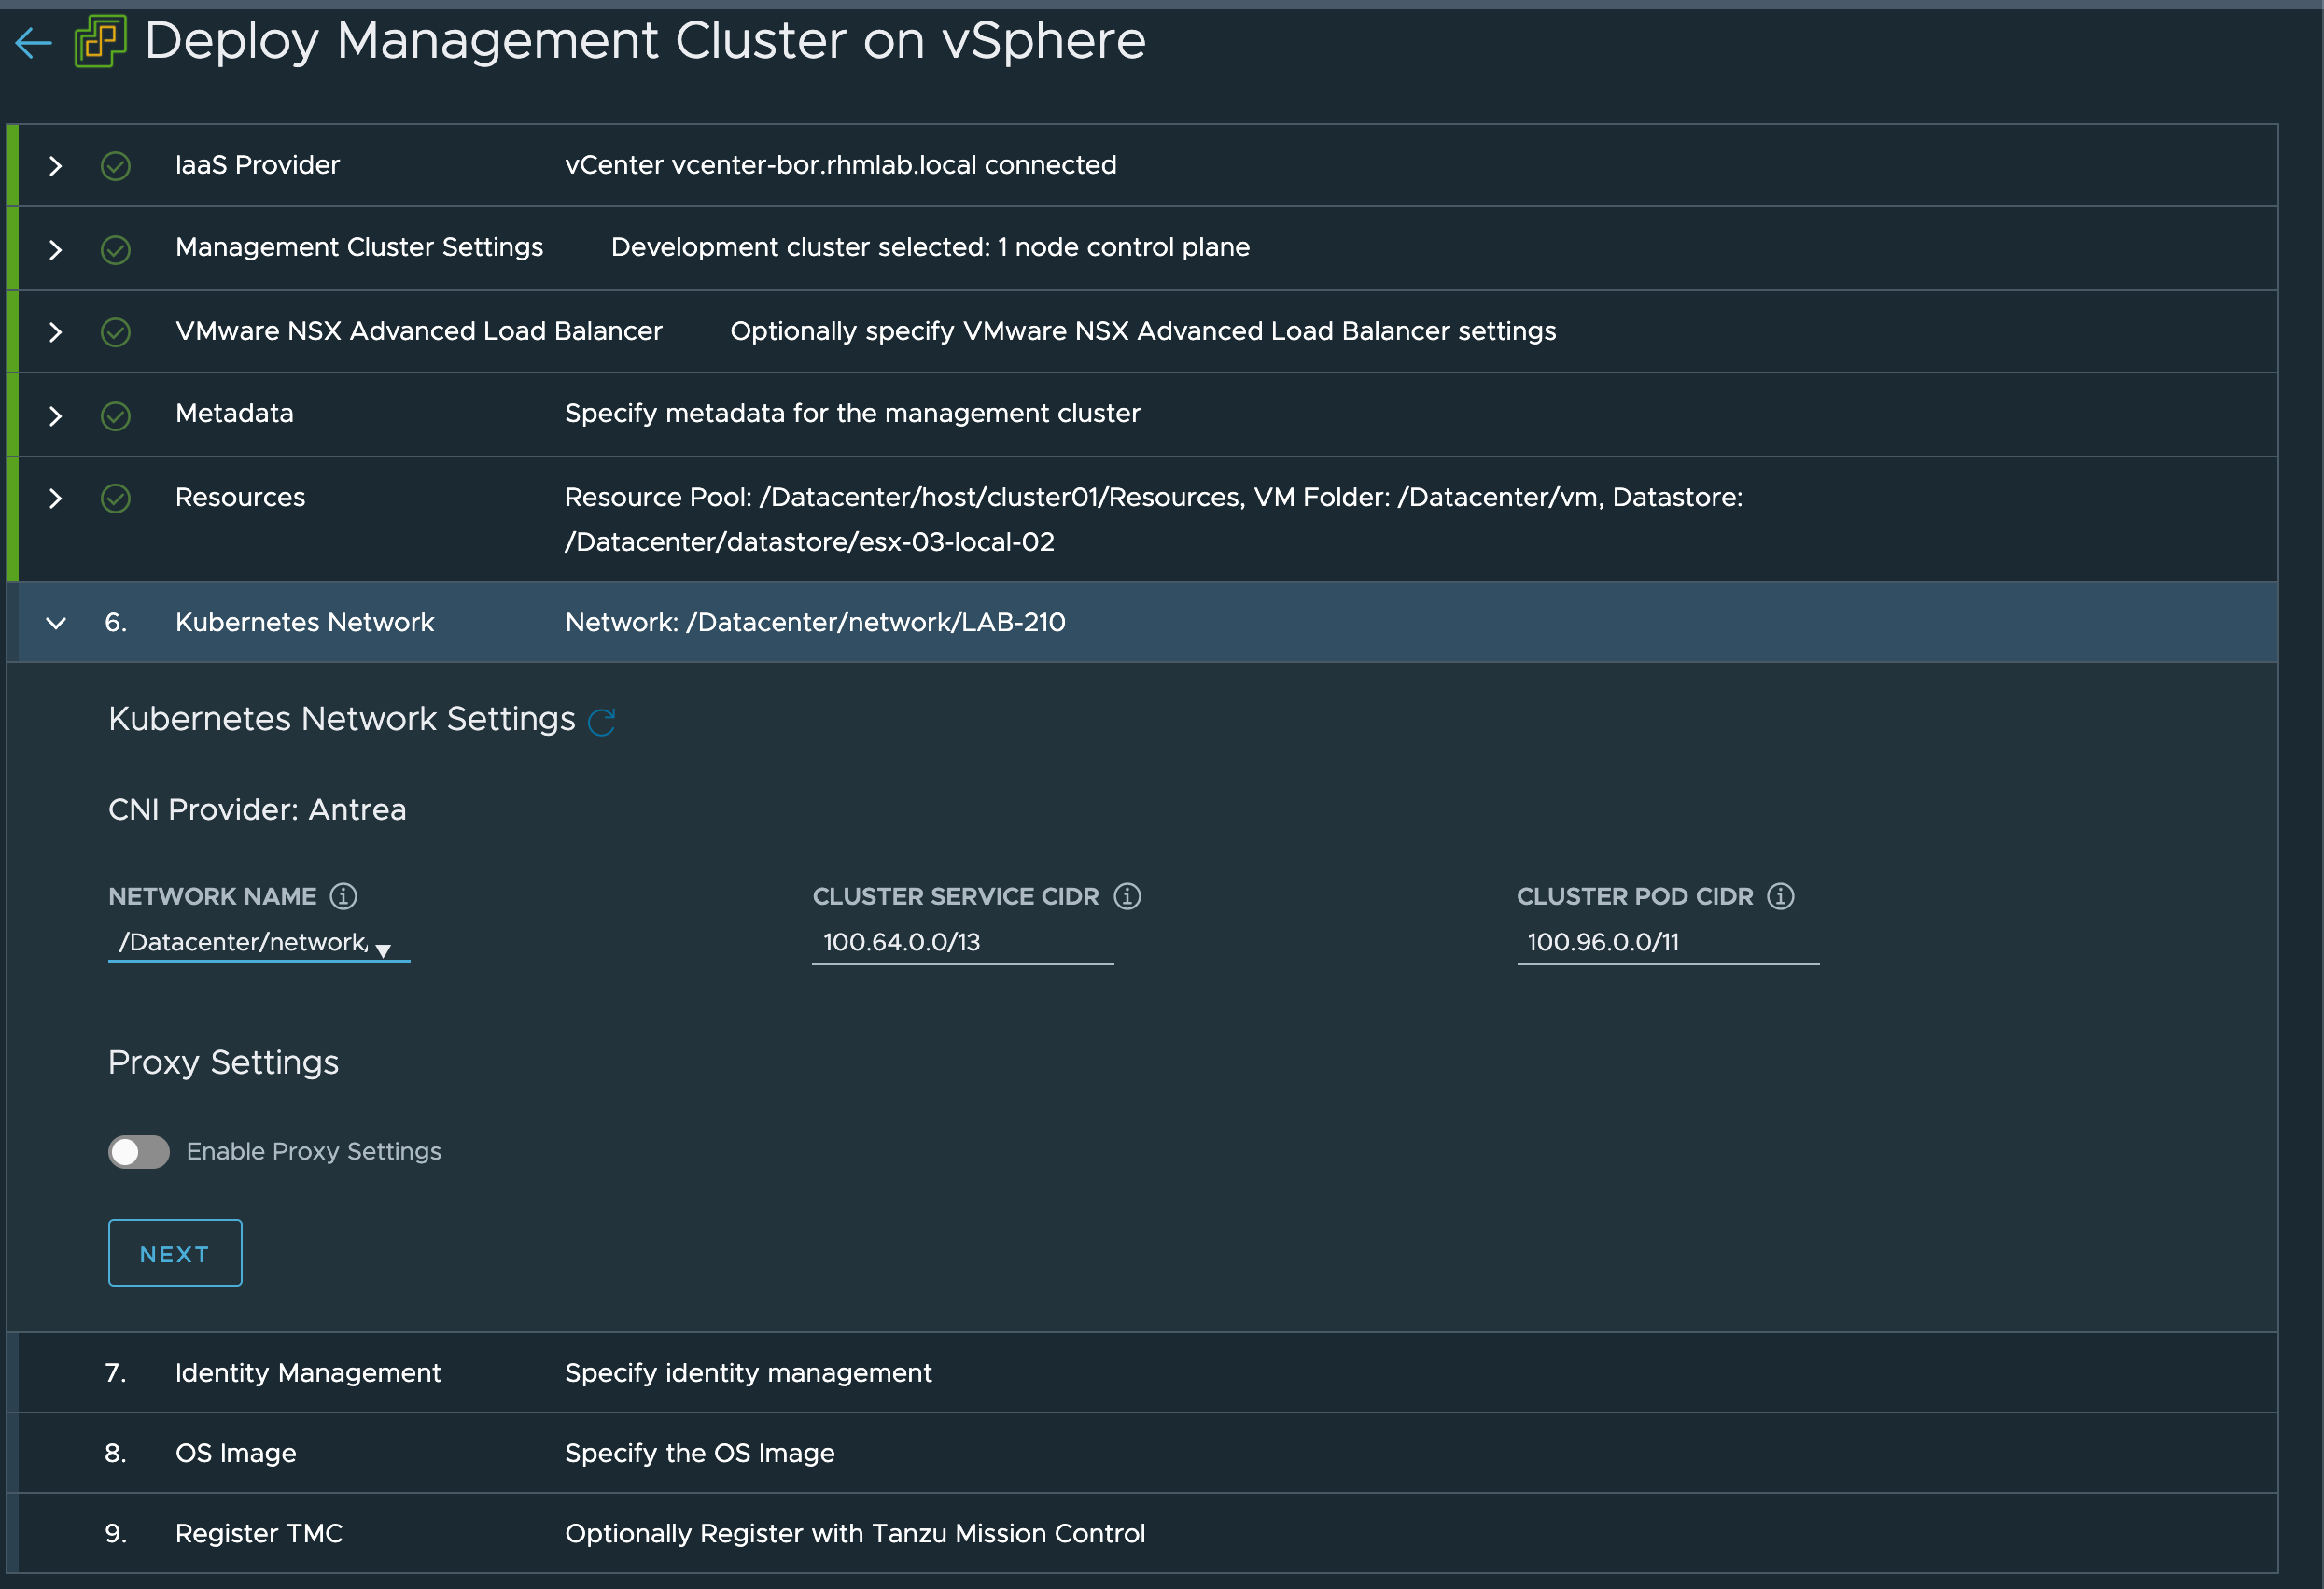2324x1589 pixels.
Task: Click the Resources step green checkmark icon
Action: [x=116, y=498]
